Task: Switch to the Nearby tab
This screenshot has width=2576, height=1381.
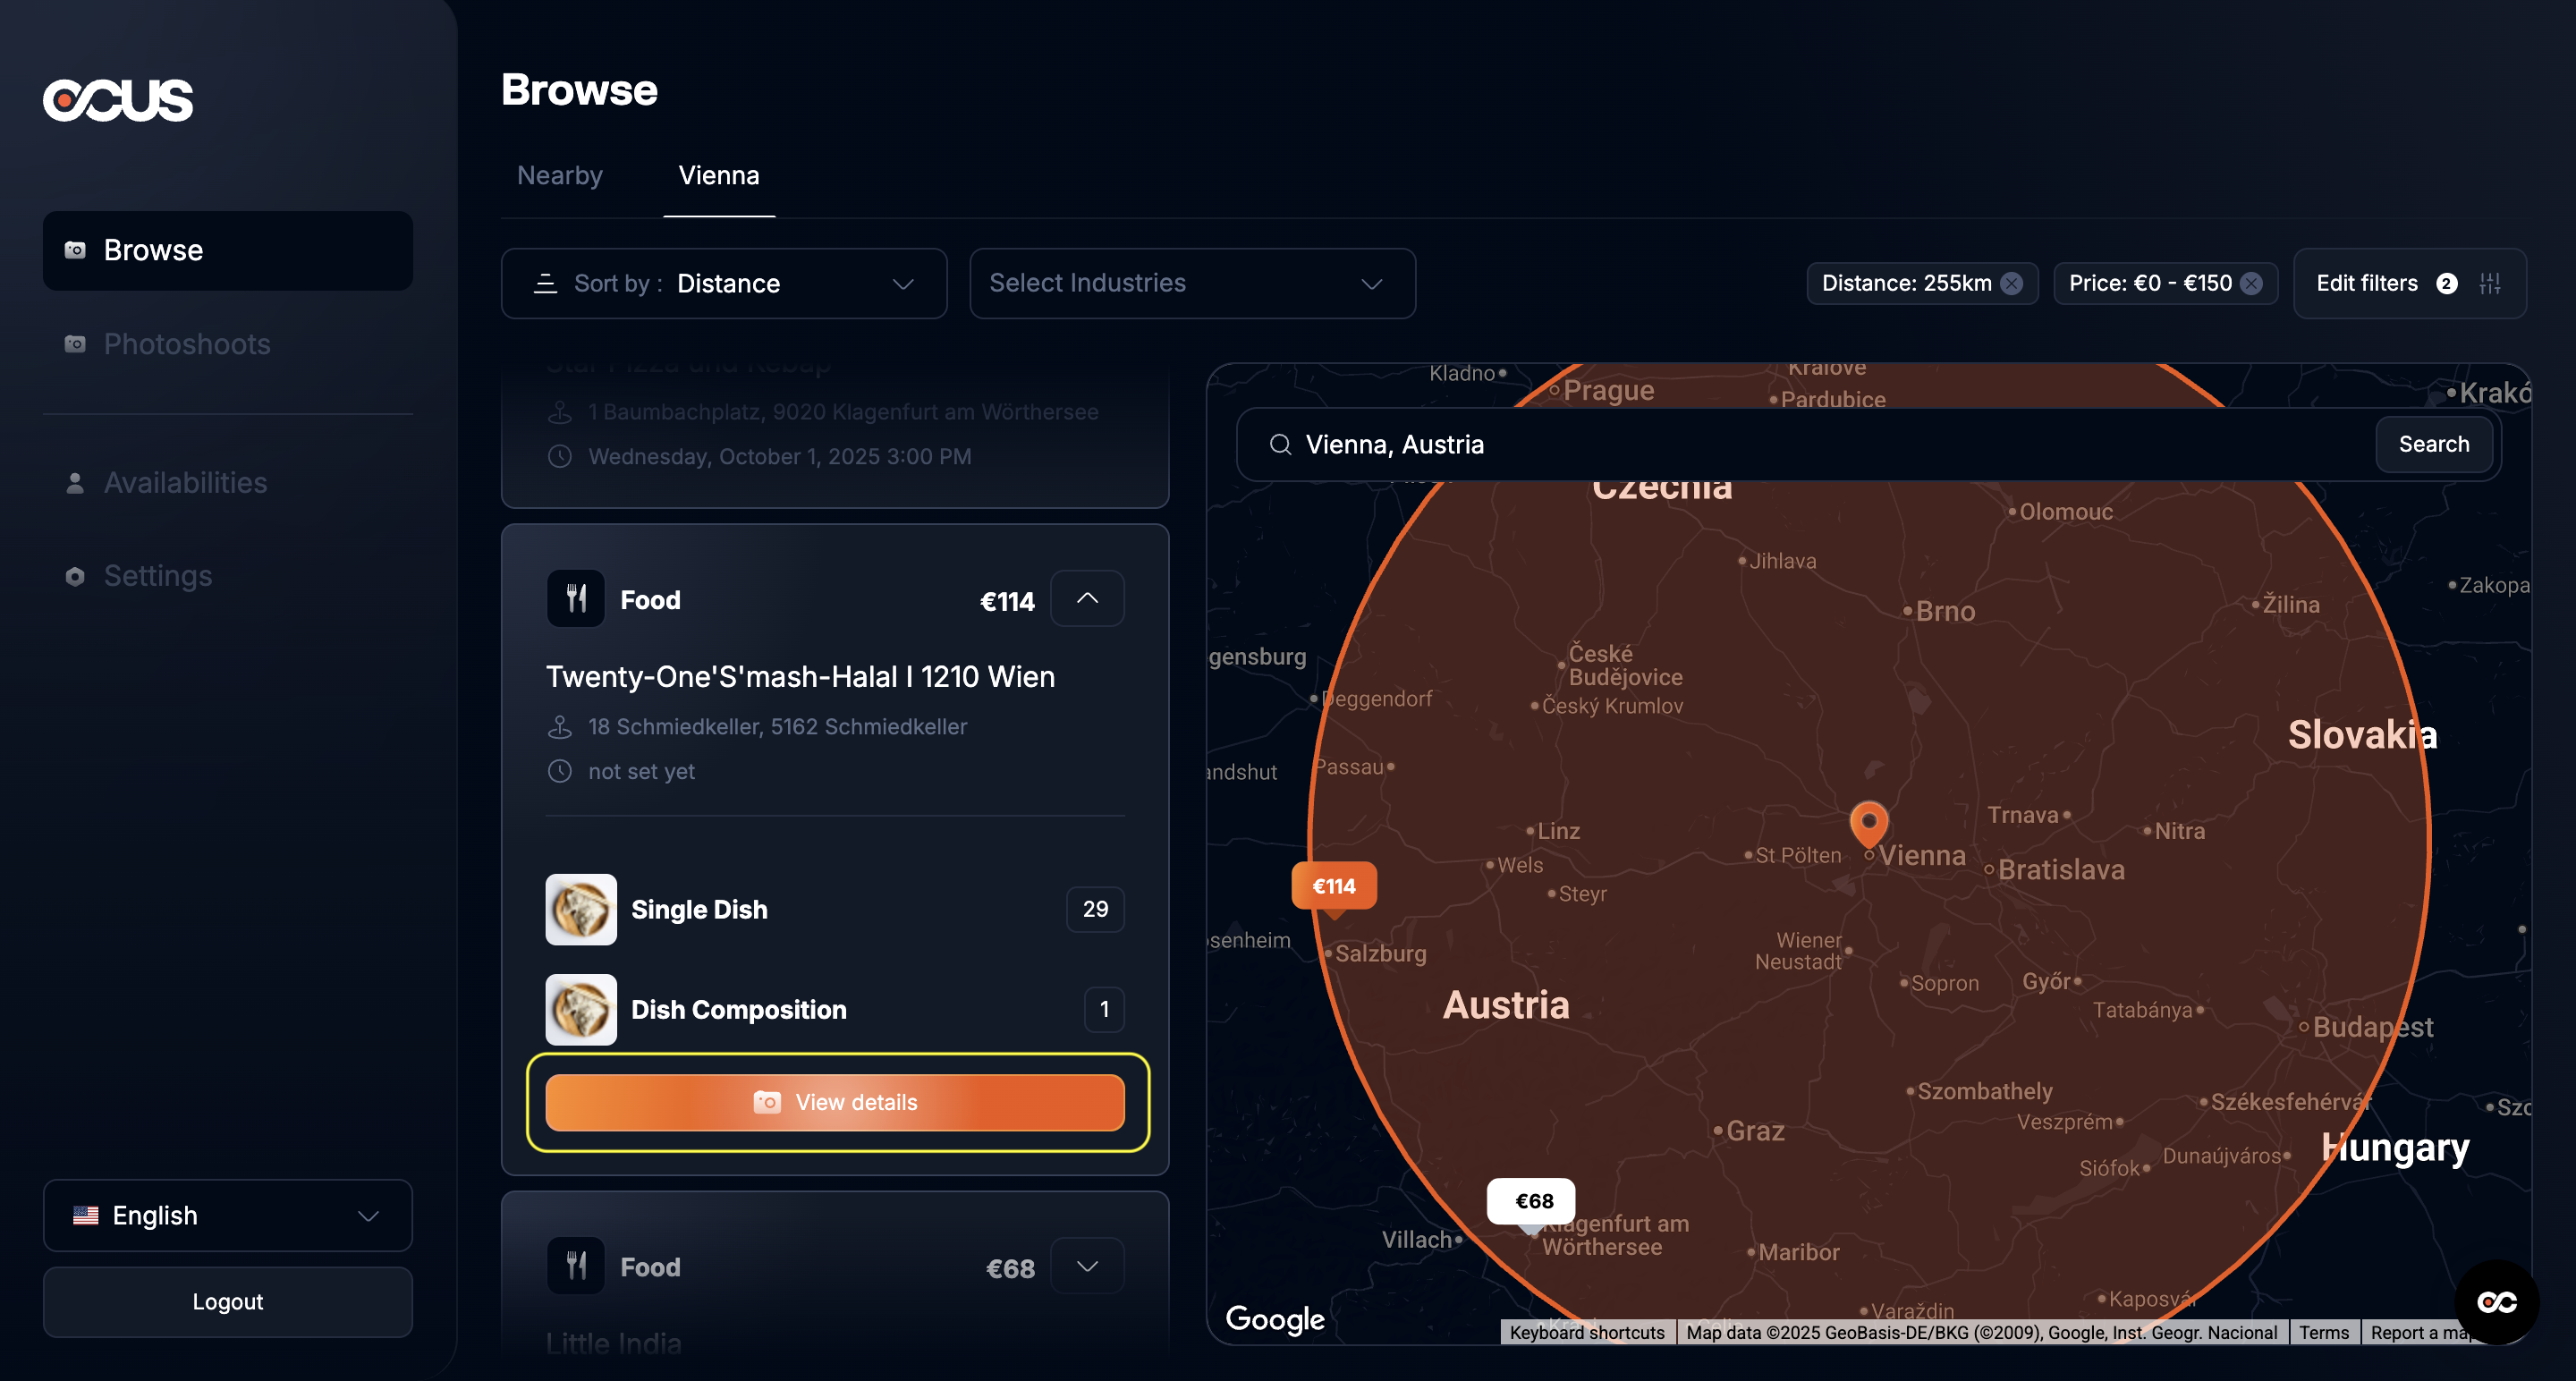Action: coord(559,176)
